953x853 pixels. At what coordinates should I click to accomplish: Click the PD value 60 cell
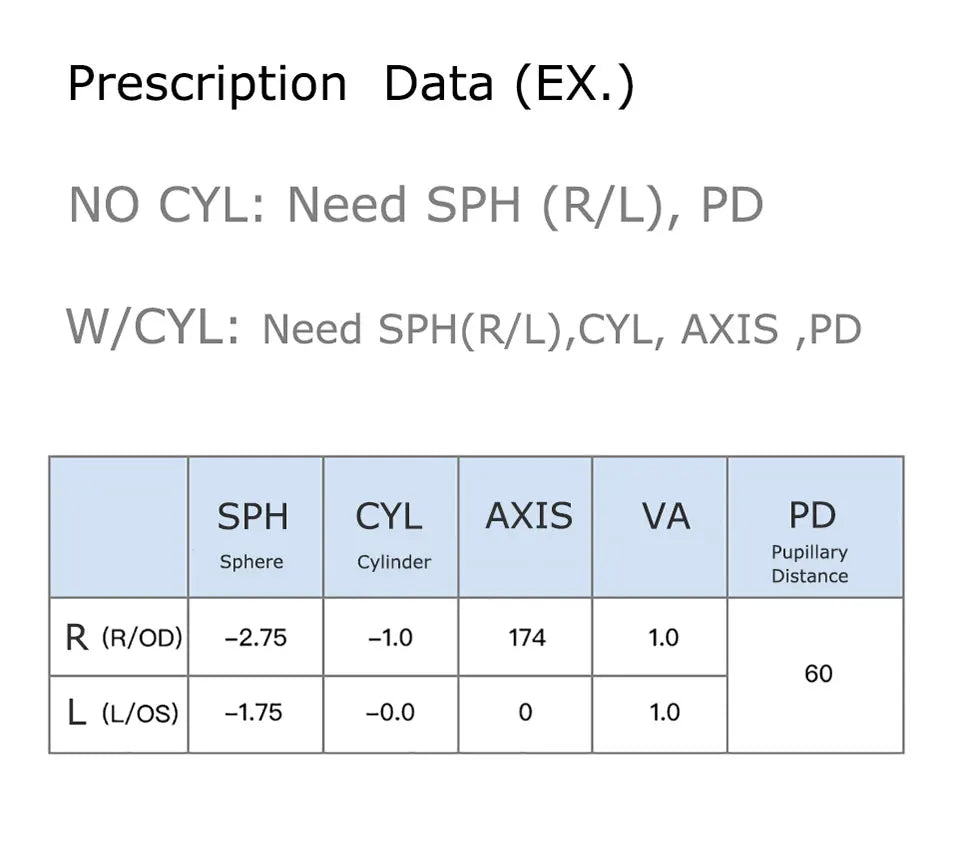coord(817,675)
